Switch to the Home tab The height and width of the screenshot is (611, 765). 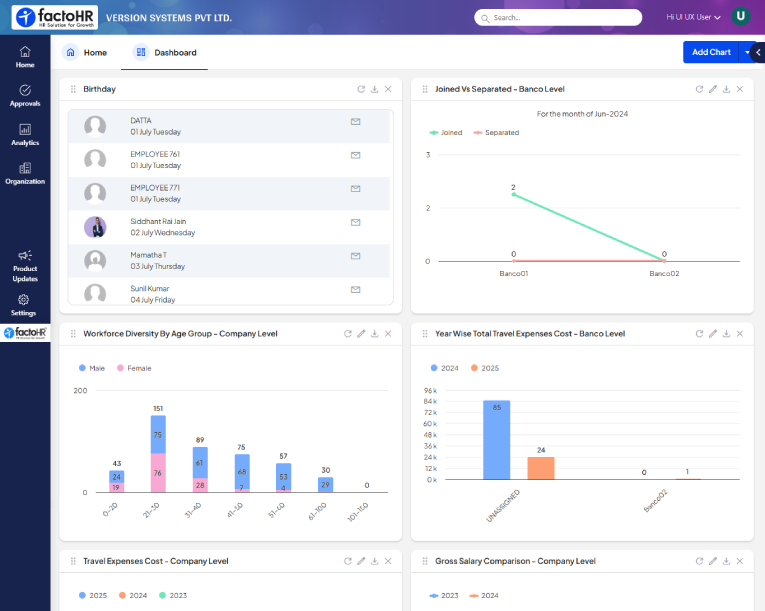point(85,52)
